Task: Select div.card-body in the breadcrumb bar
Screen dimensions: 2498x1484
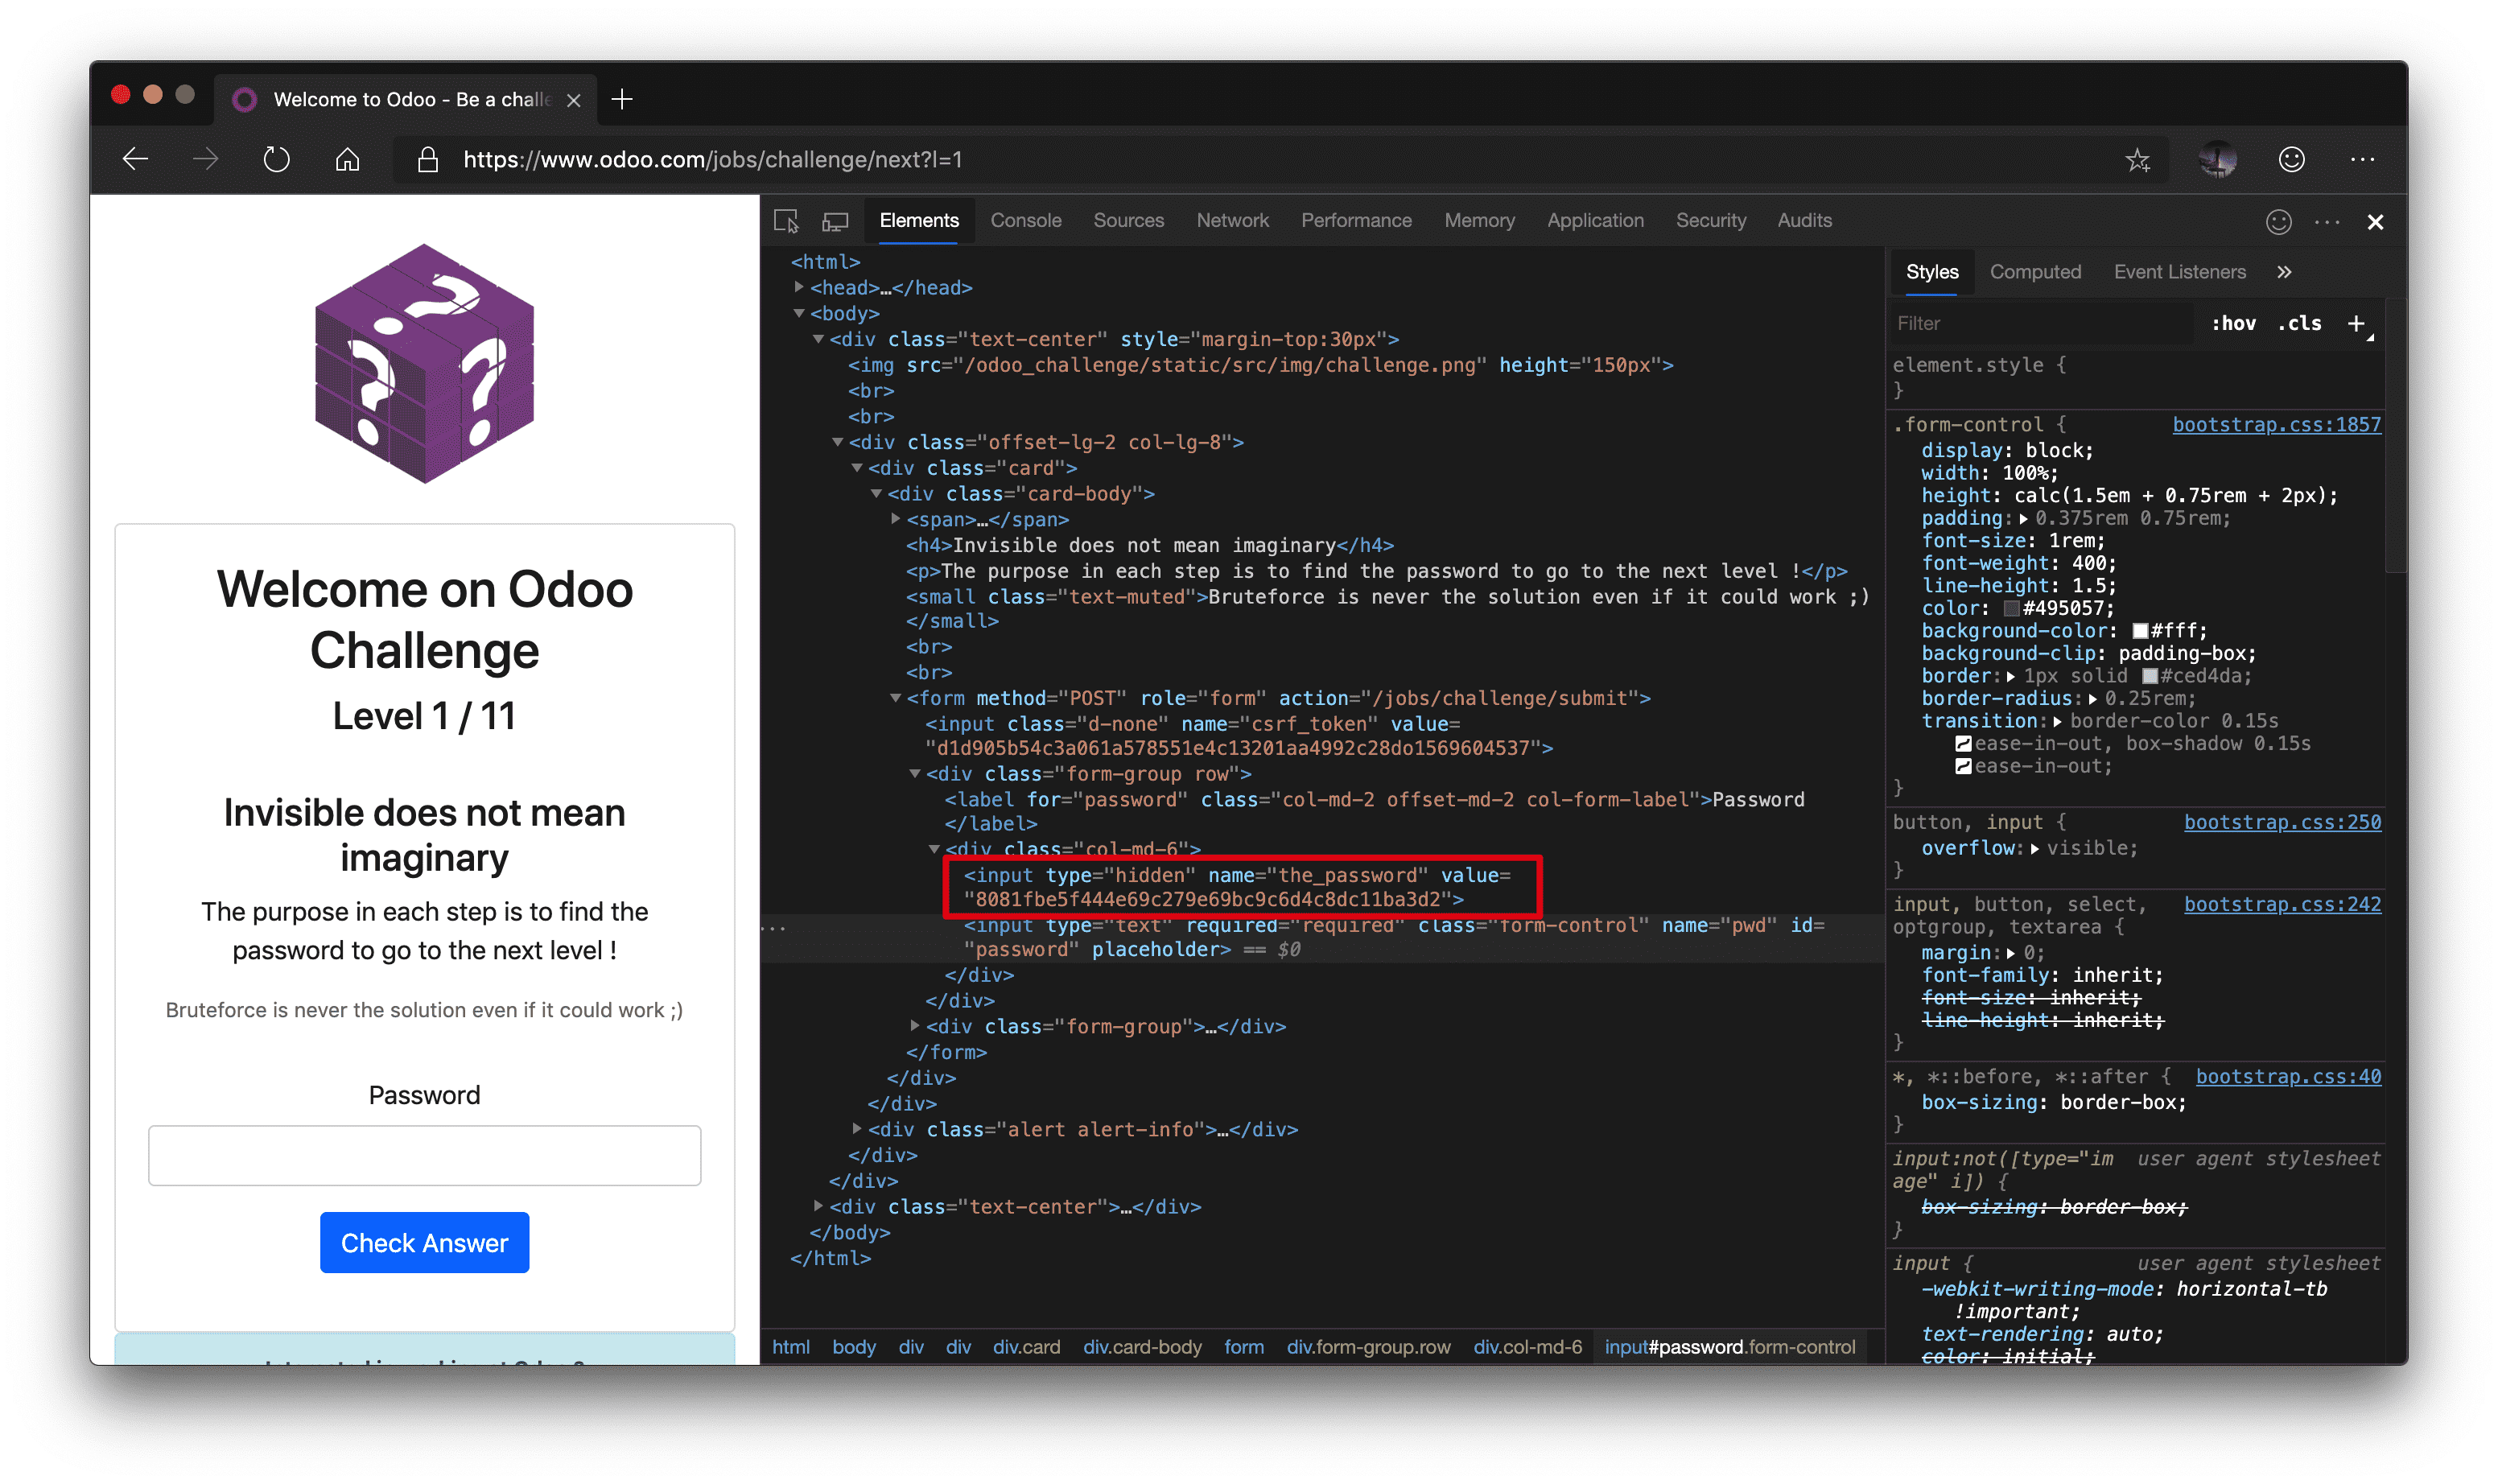Action: (x=1142, y=1347)
